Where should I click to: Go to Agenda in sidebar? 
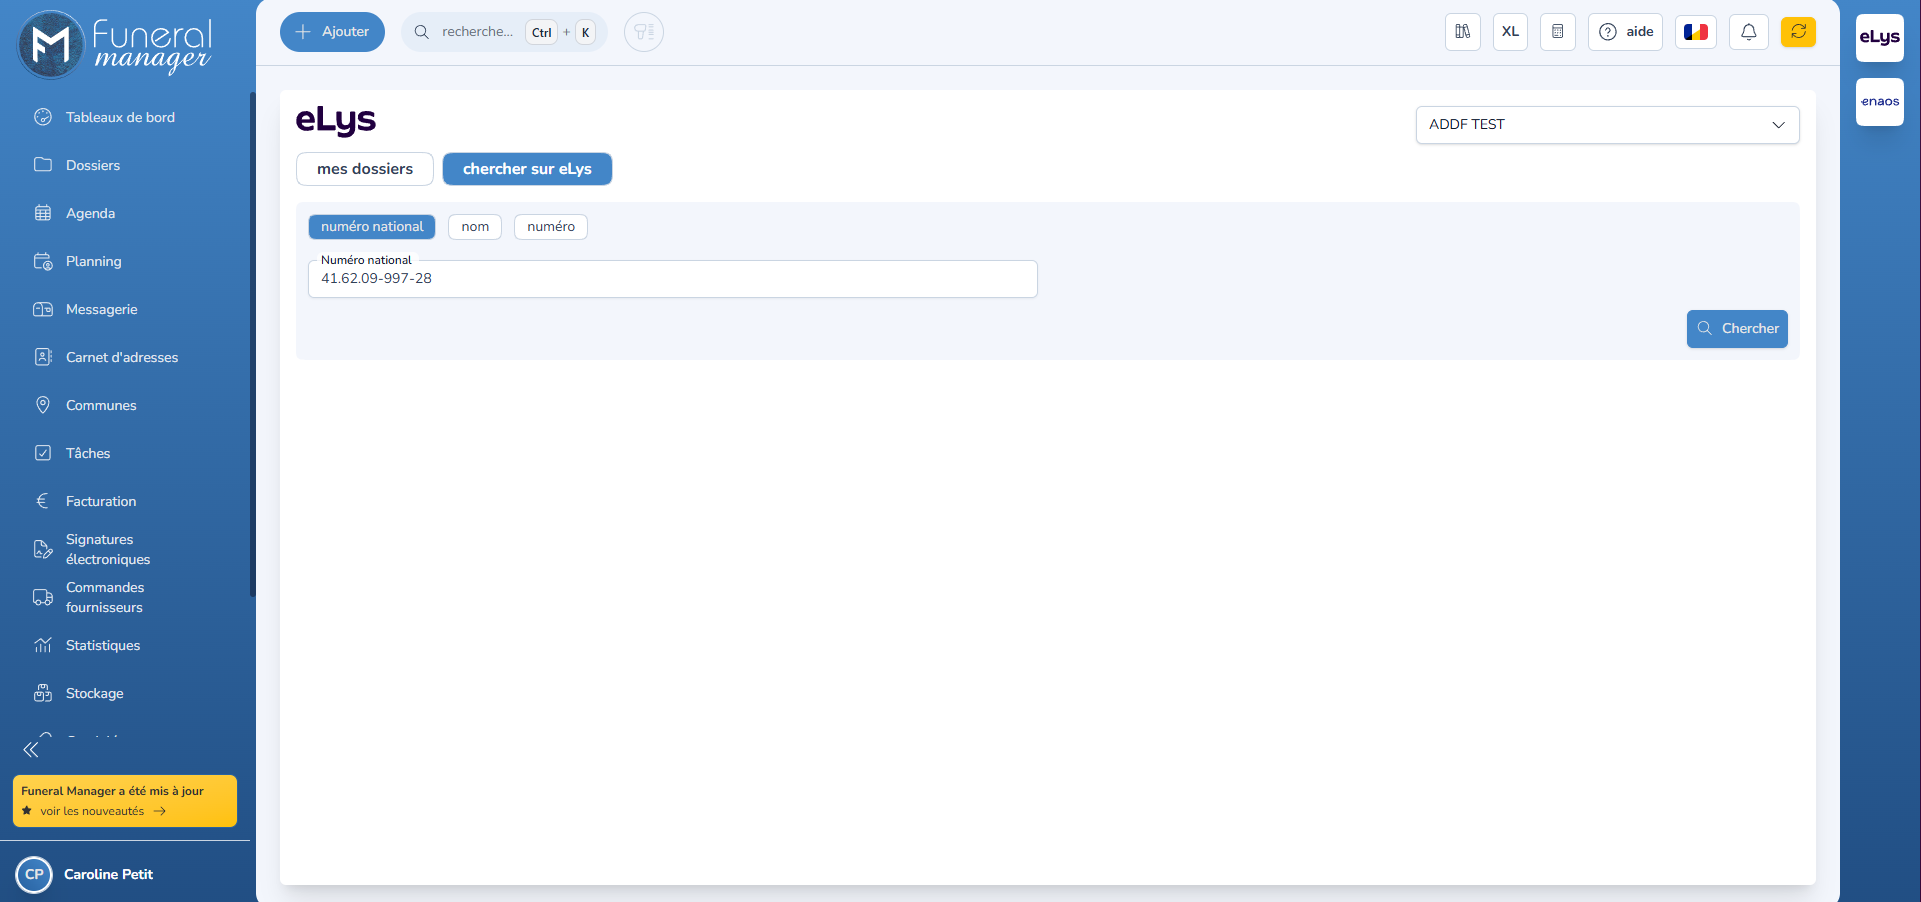point(90,213)
